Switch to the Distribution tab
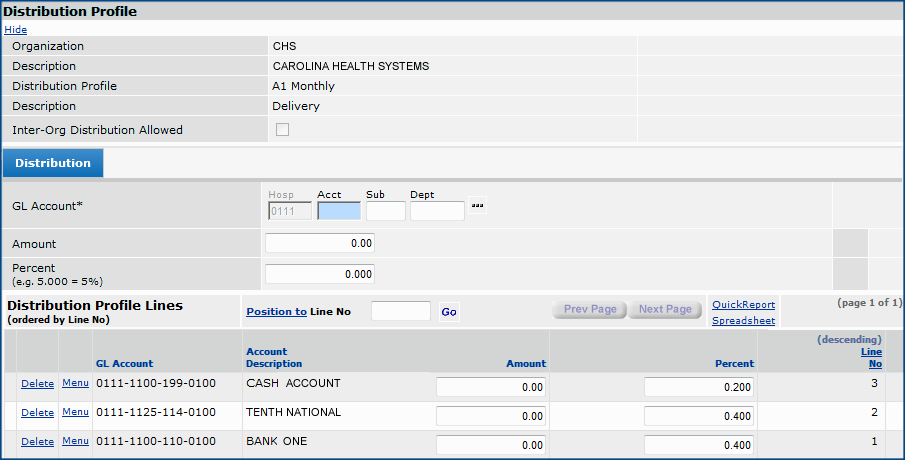905x460 pixels. pyautogui.click(x=53, y=163)
